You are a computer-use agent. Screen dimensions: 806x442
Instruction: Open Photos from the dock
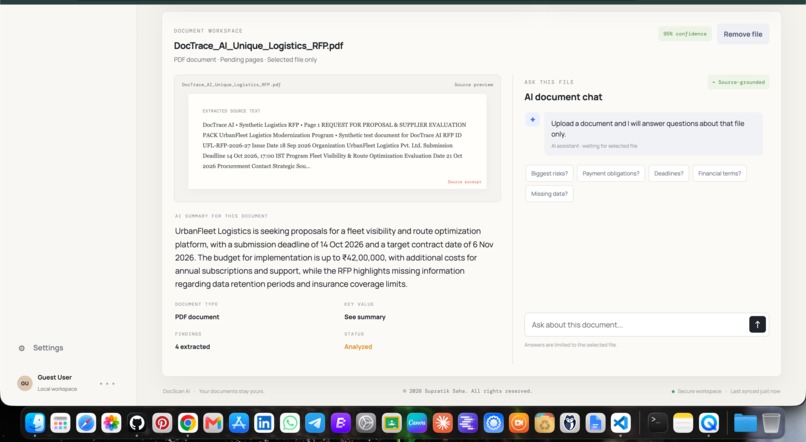coord(111,423)
